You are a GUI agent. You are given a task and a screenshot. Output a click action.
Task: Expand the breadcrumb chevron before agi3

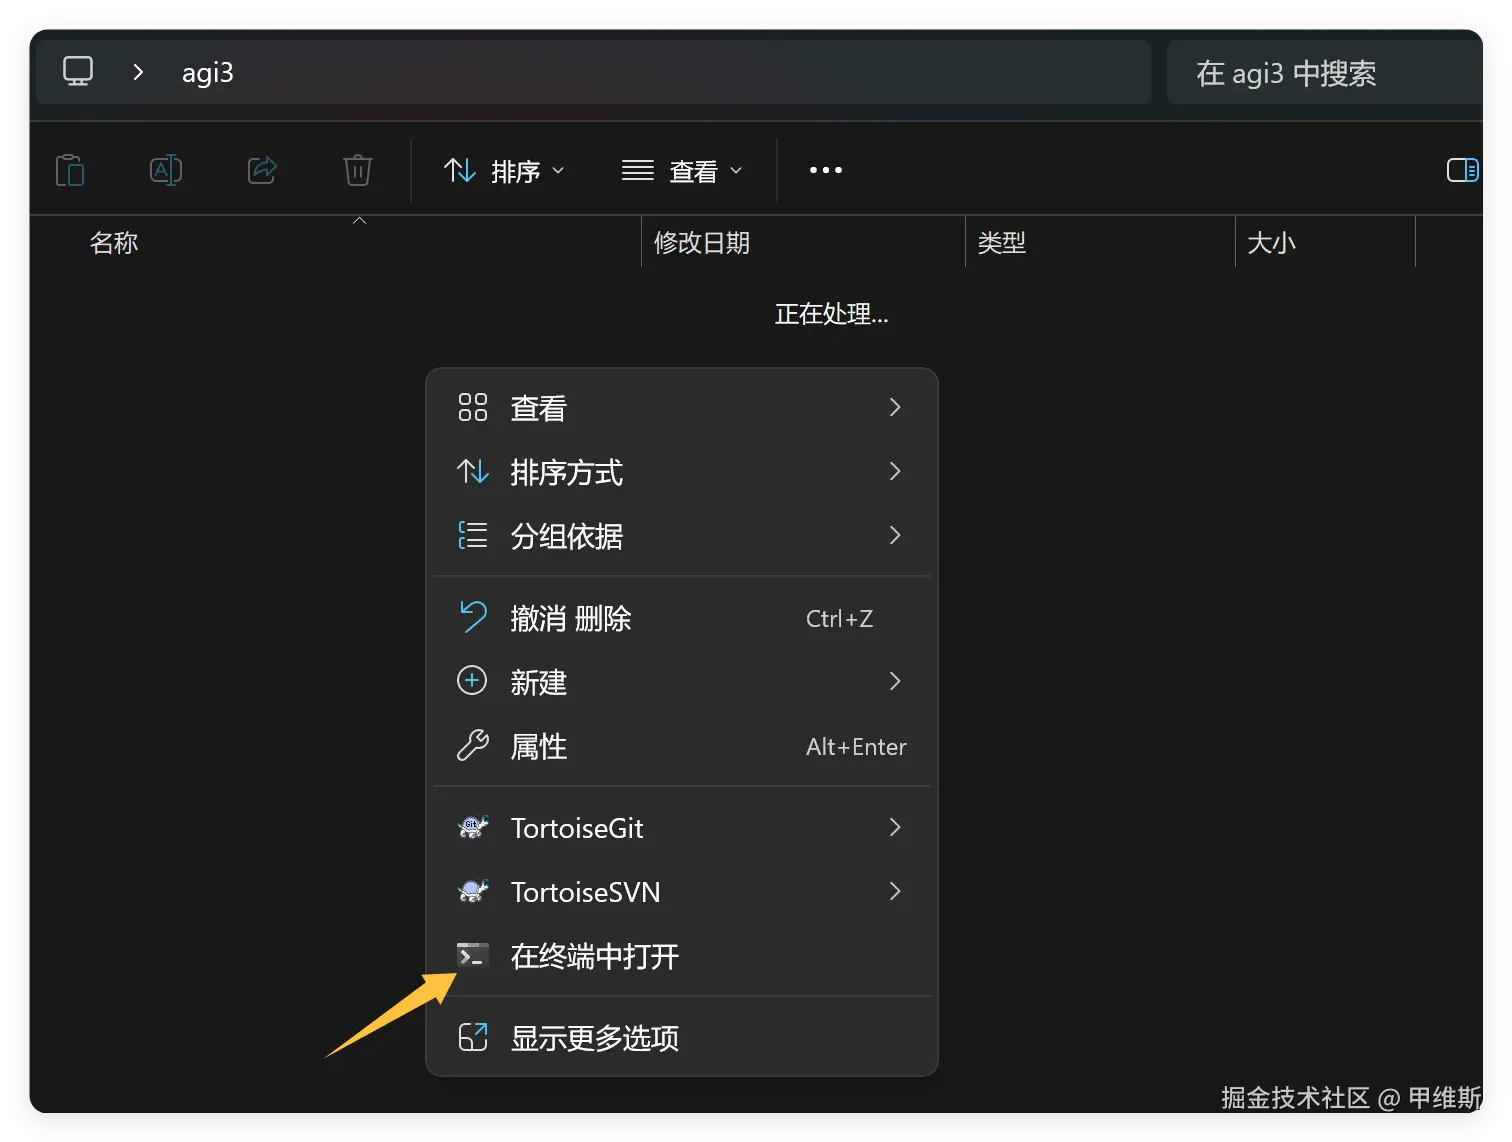pos(138,72)
